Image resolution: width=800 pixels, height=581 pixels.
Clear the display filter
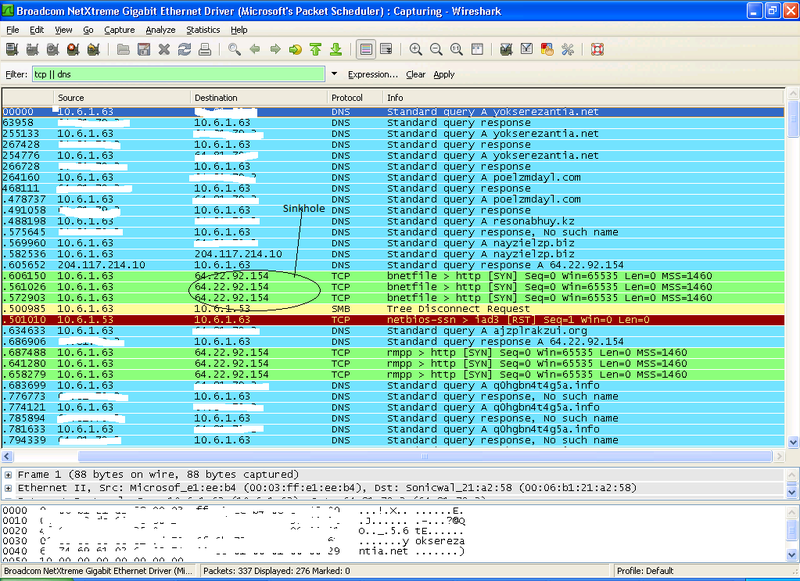(416, 74)
